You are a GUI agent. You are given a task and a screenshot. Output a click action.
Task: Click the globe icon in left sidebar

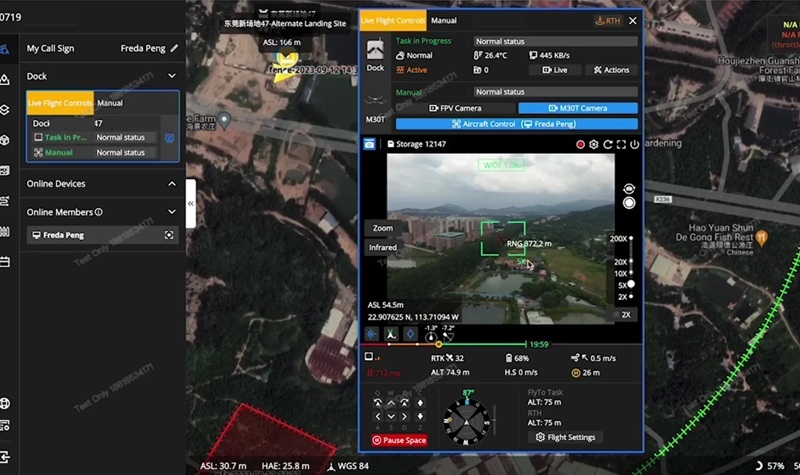tap(5, 404)
